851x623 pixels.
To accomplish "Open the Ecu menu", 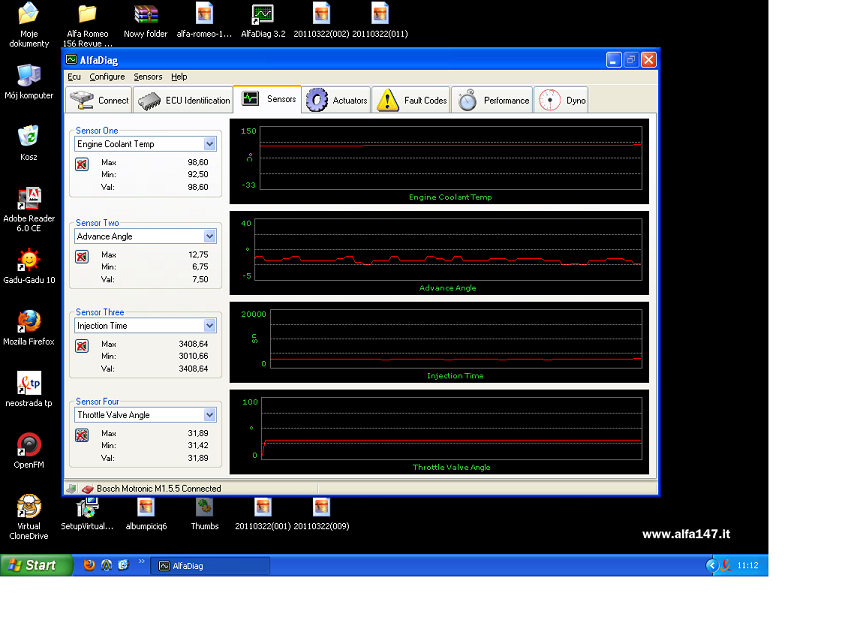I will tap(74, 77).
